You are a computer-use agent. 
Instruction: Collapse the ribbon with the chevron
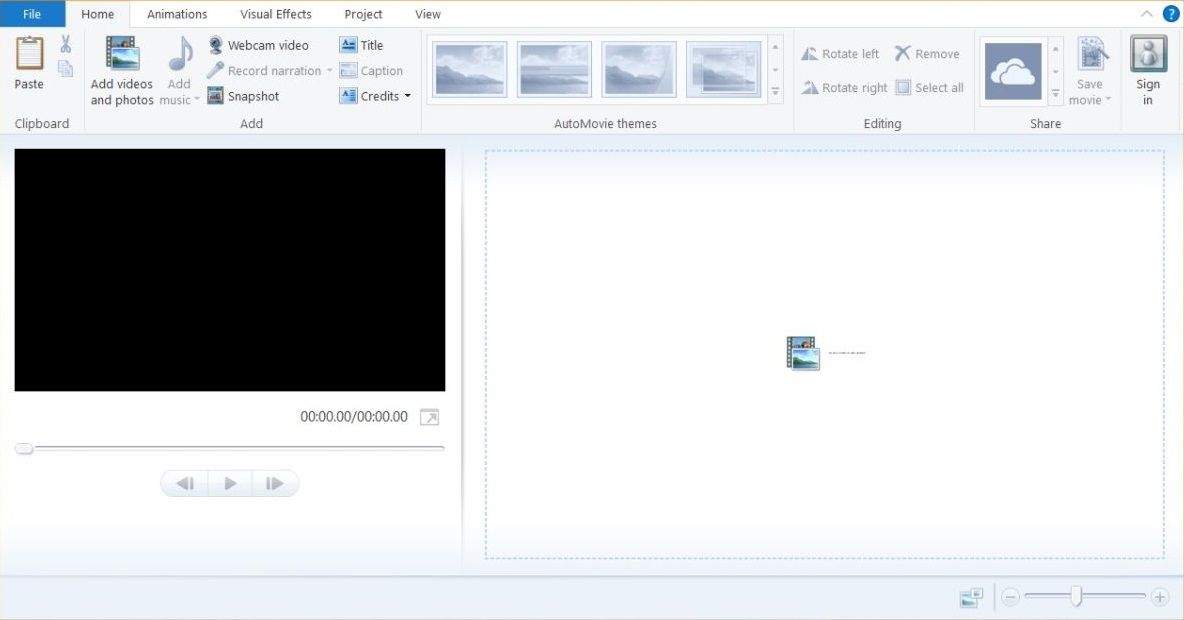pos(1146,14)
